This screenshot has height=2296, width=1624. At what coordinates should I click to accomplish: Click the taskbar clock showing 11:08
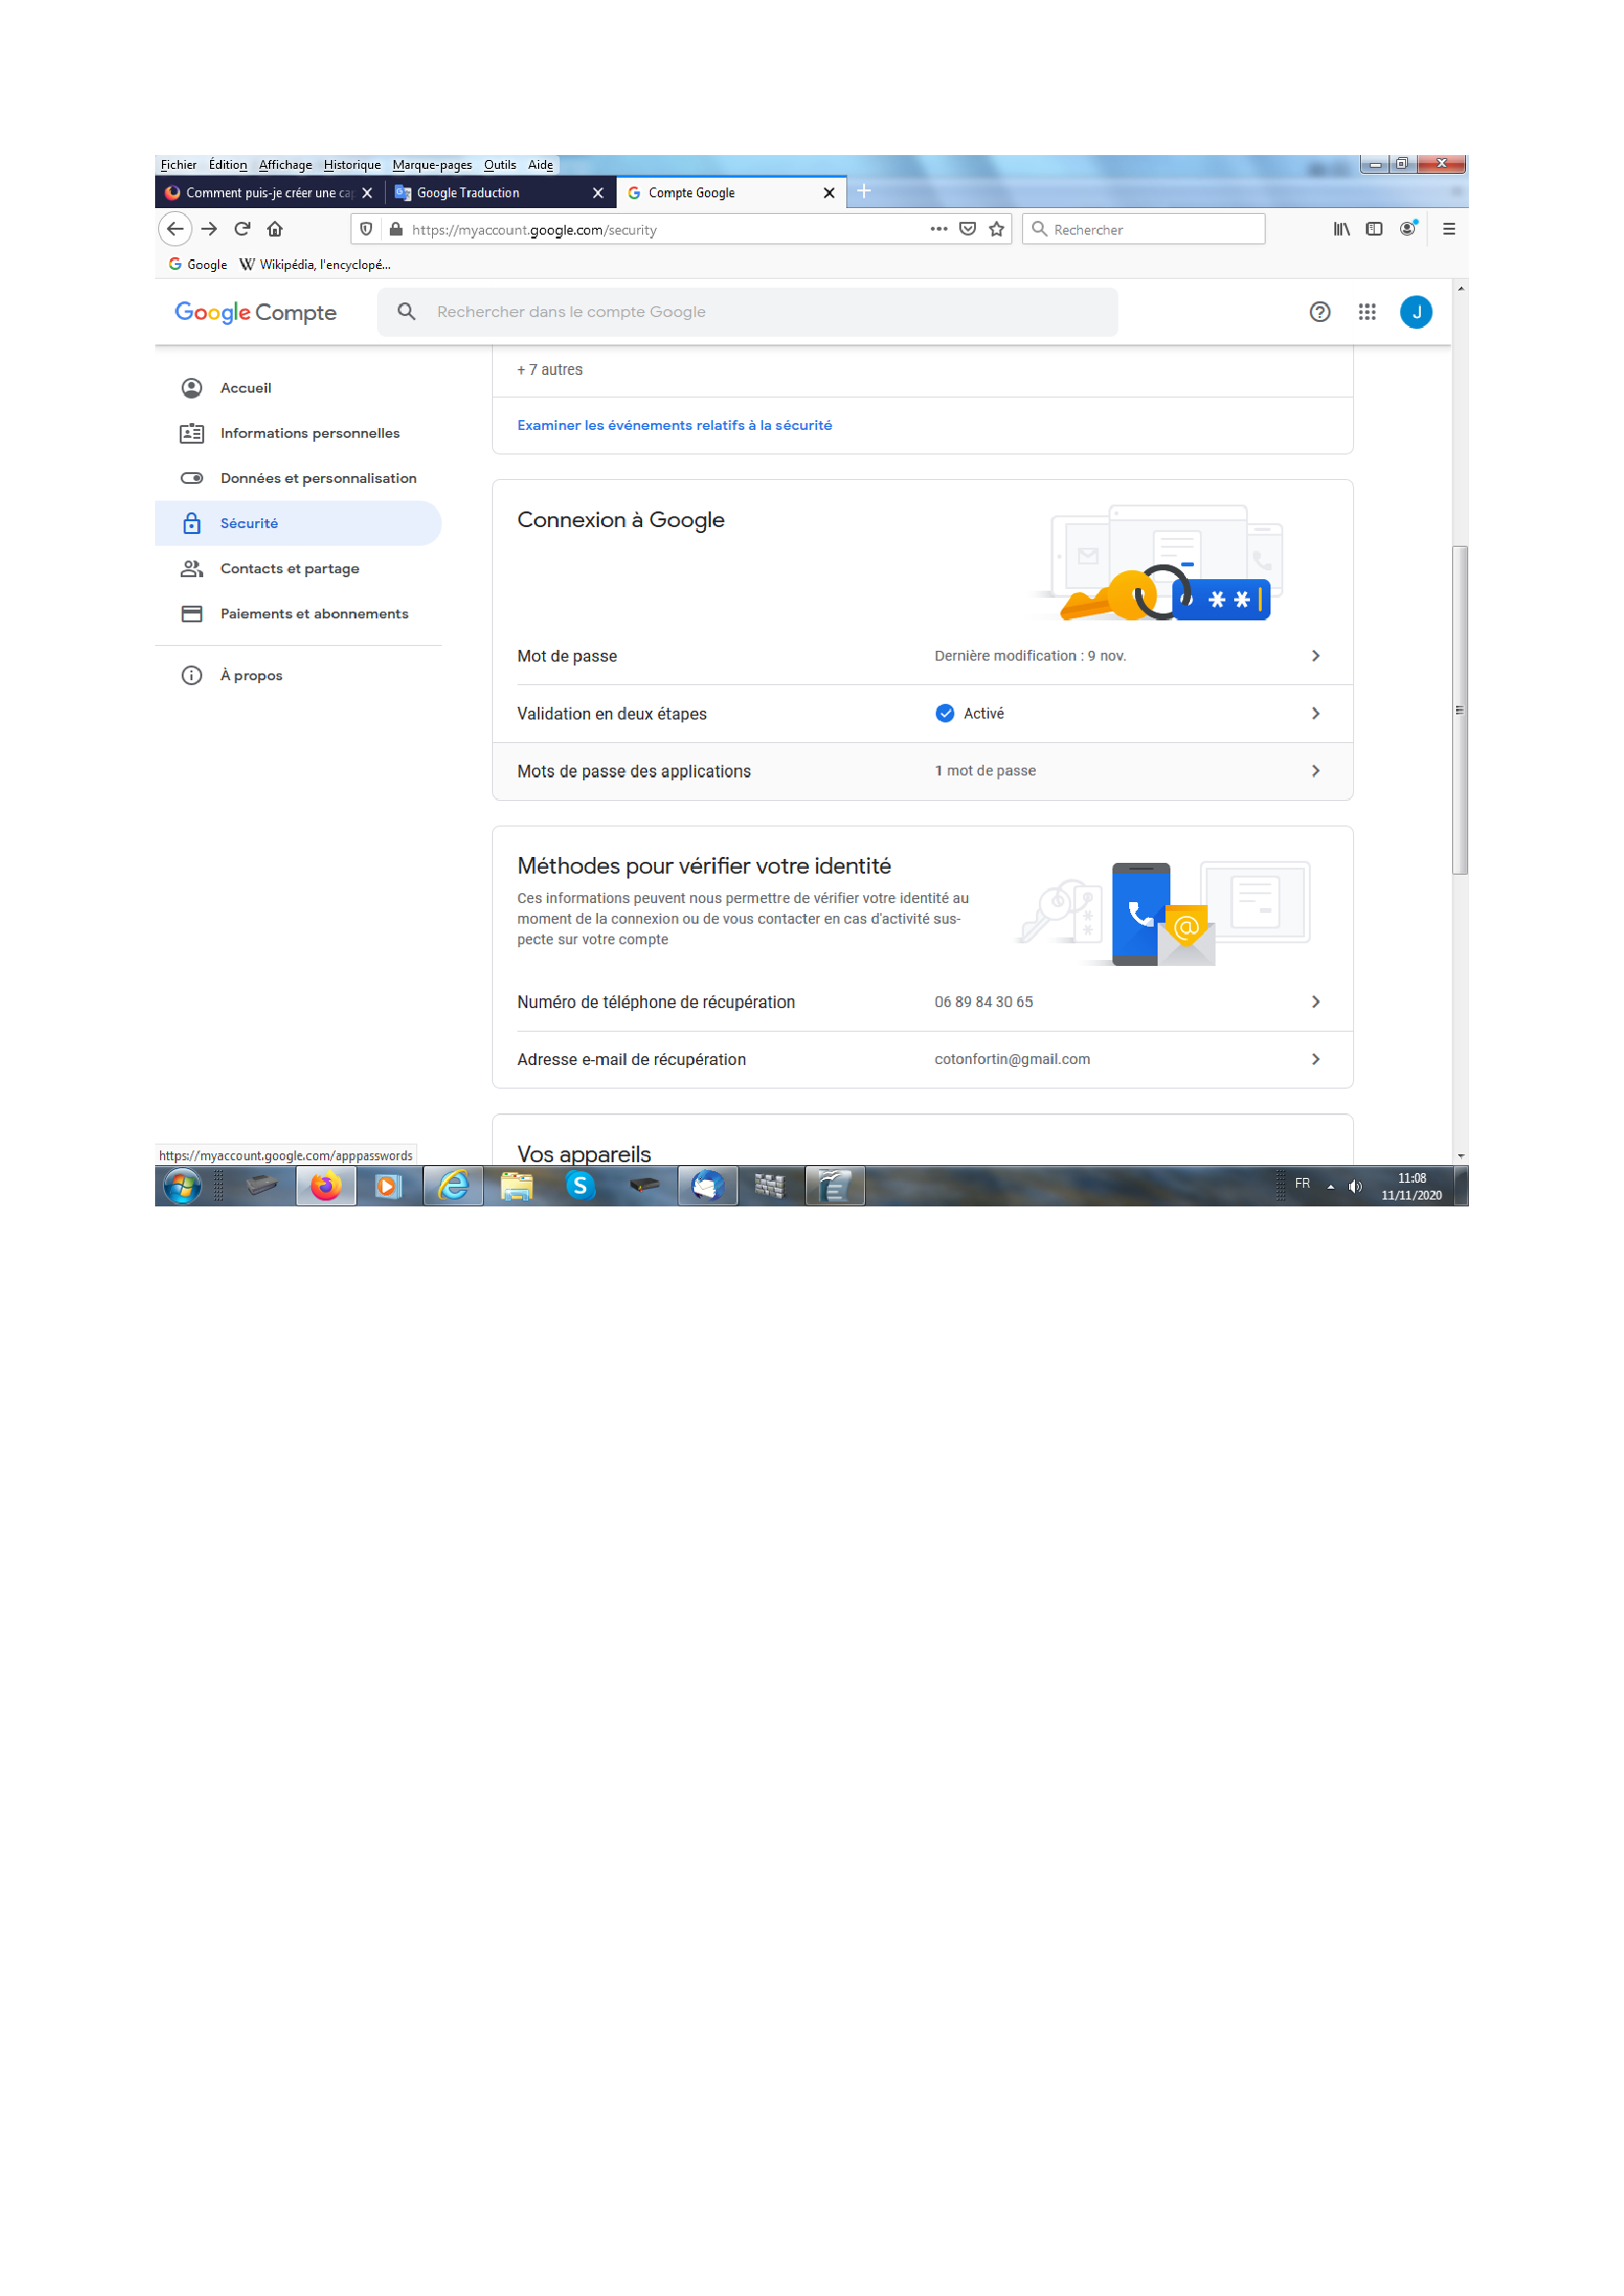(x=1411, y=1187)
